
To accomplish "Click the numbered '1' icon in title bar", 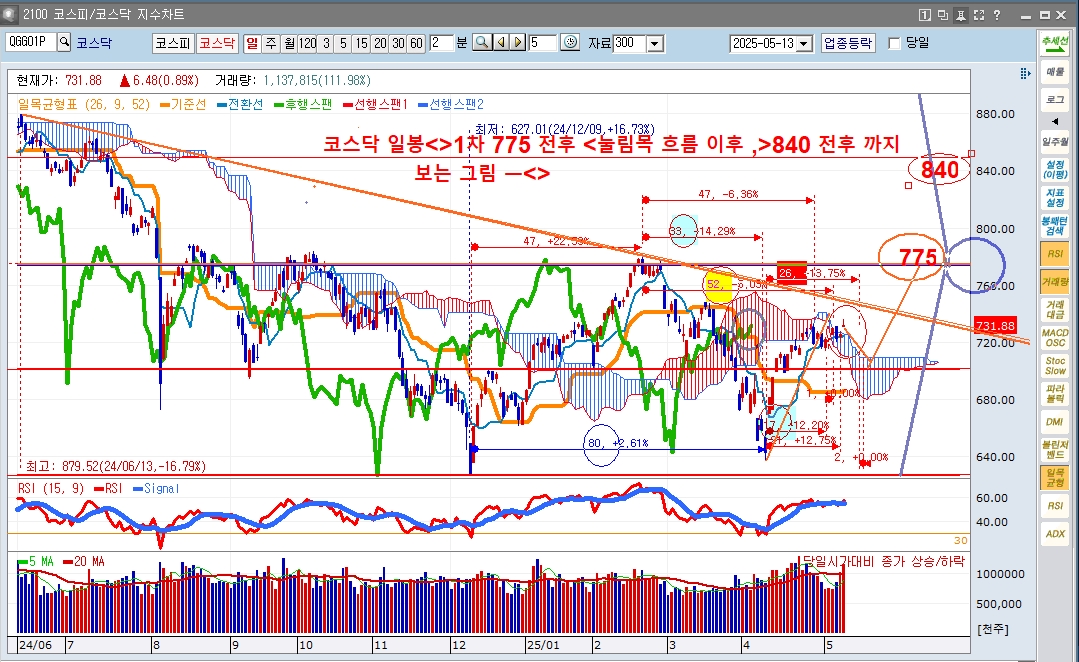I will coord(925,14).
